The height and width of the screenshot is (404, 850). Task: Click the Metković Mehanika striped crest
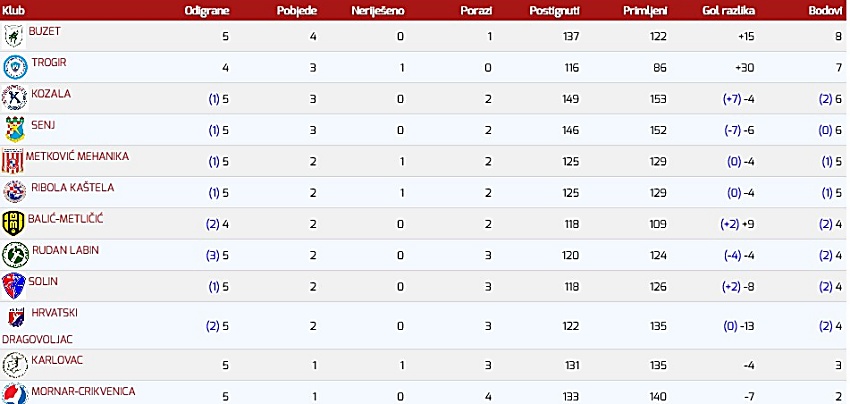pyautogui.click(x=12, y=161)
